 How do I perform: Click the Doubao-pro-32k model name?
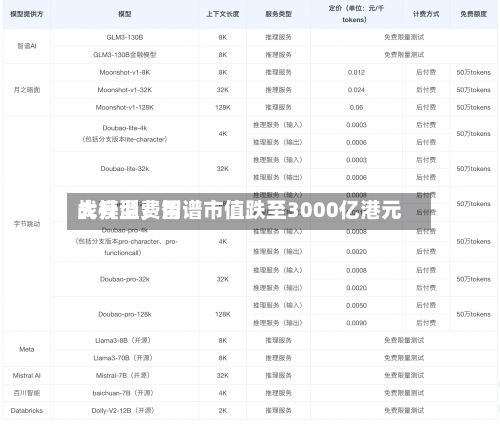coord(125,279)
